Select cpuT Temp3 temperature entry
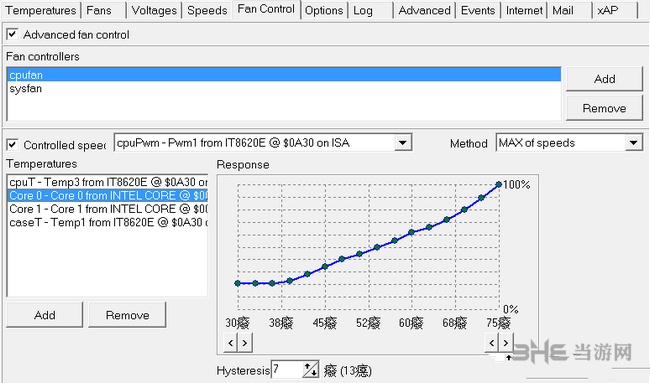Image resolution: width=650 pixels, height=383 pixels. (x=108, y=182)
